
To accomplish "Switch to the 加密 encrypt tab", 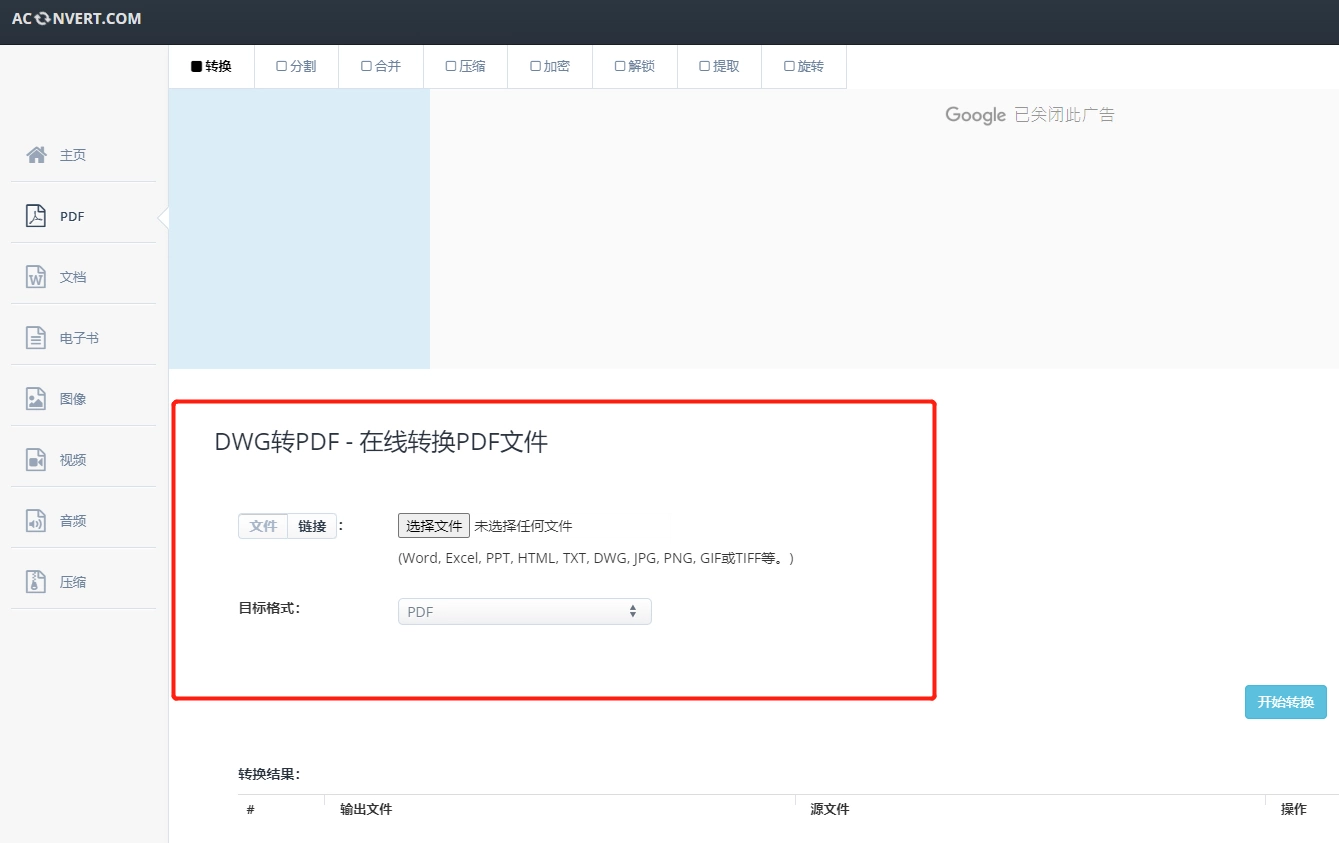I will point(550,66).
